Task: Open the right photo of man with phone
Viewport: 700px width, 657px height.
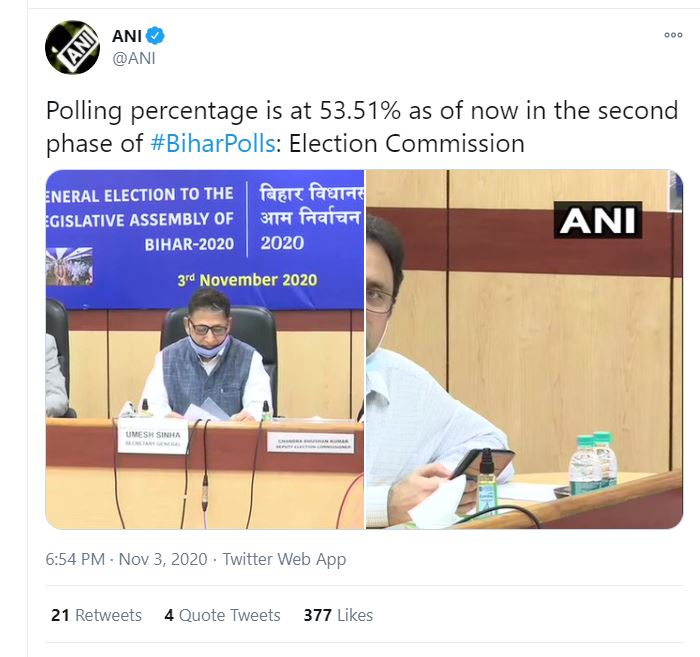Action: coord(524,349)
